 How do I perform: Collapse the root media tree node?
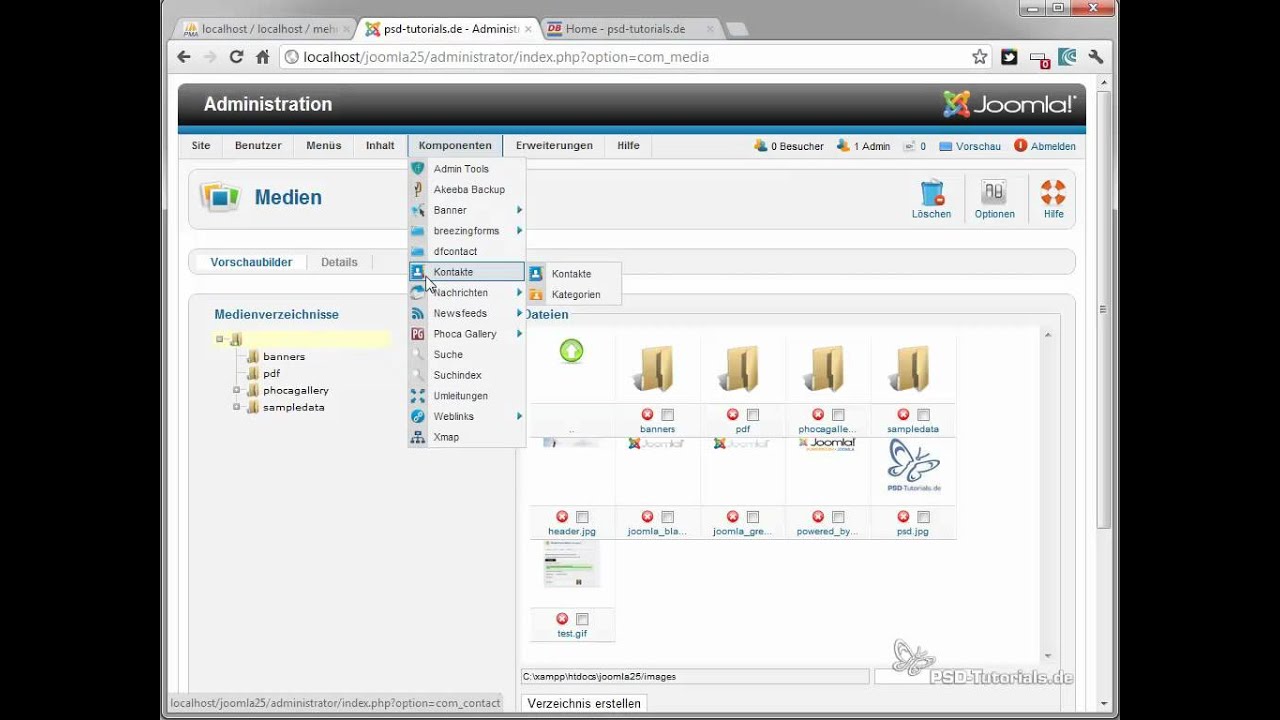coord(220,339)
